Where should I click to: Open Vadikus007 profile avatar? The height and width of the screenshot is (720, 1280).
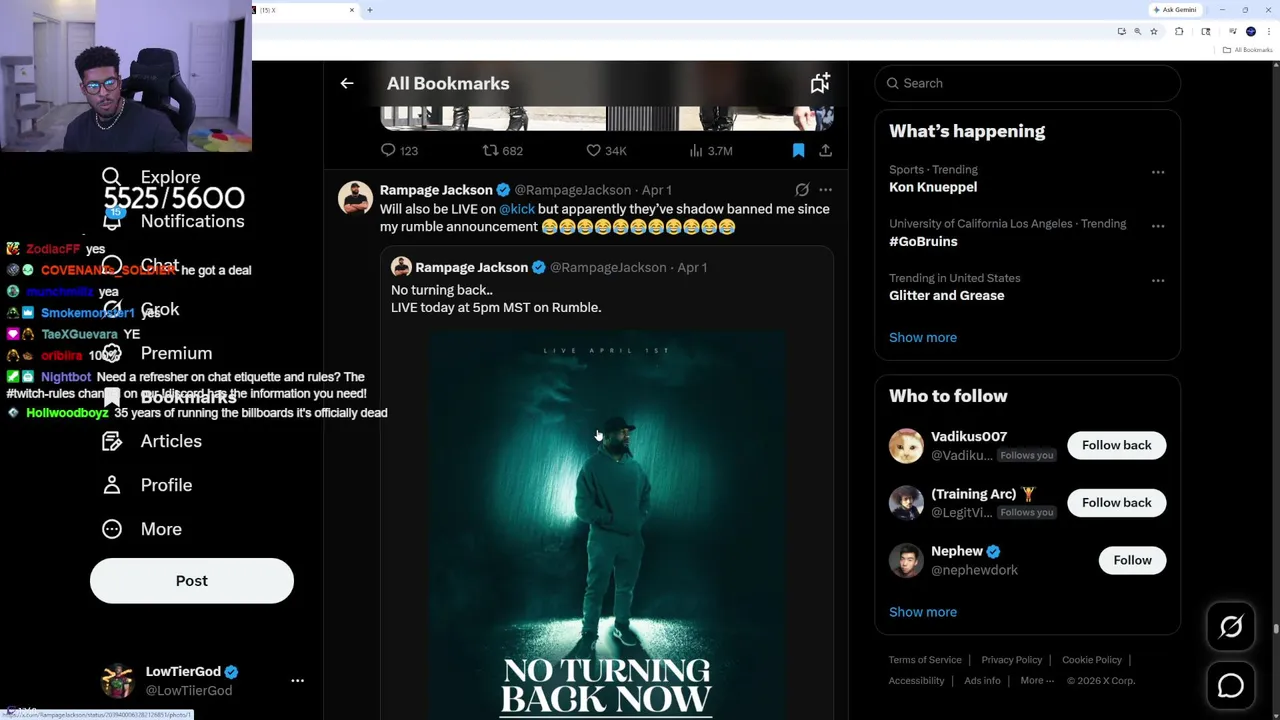906,445
